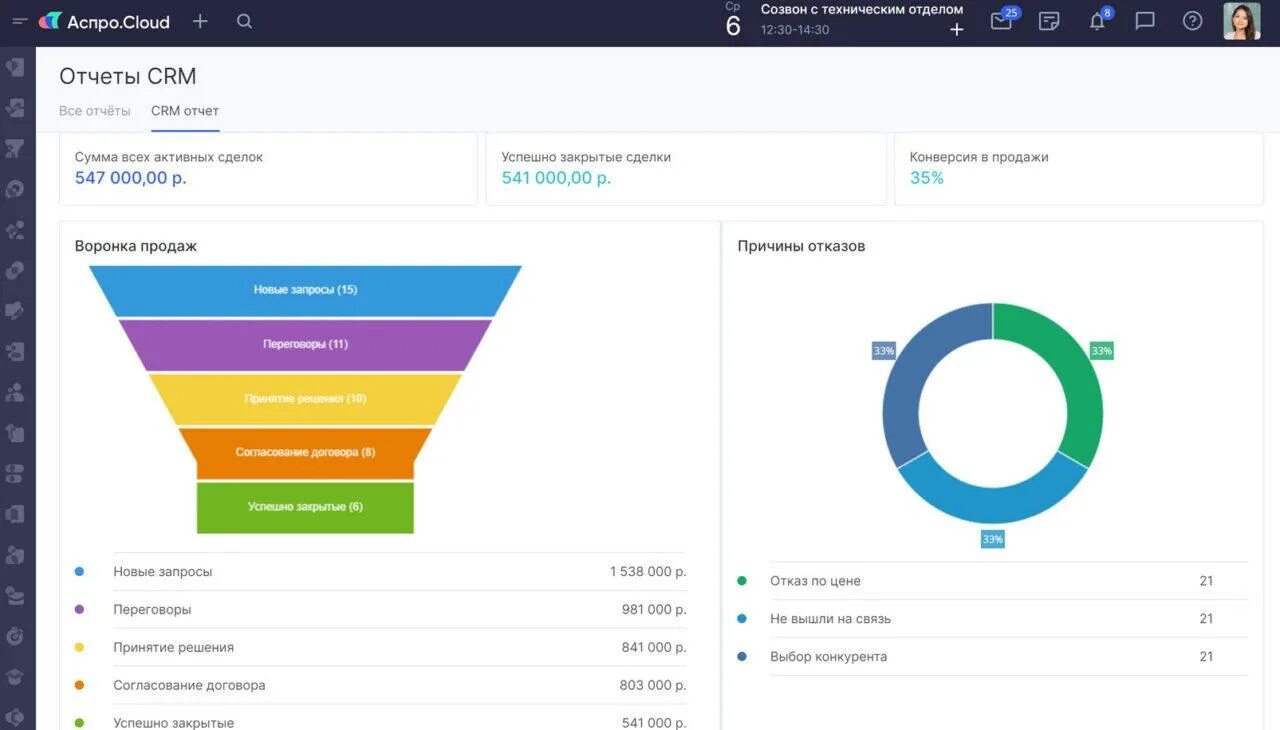The height and width of the screenshot is (730, 1280).
Task: Click the yellow Принятие решения (10) funnel segment
Action: pos(305,398)
